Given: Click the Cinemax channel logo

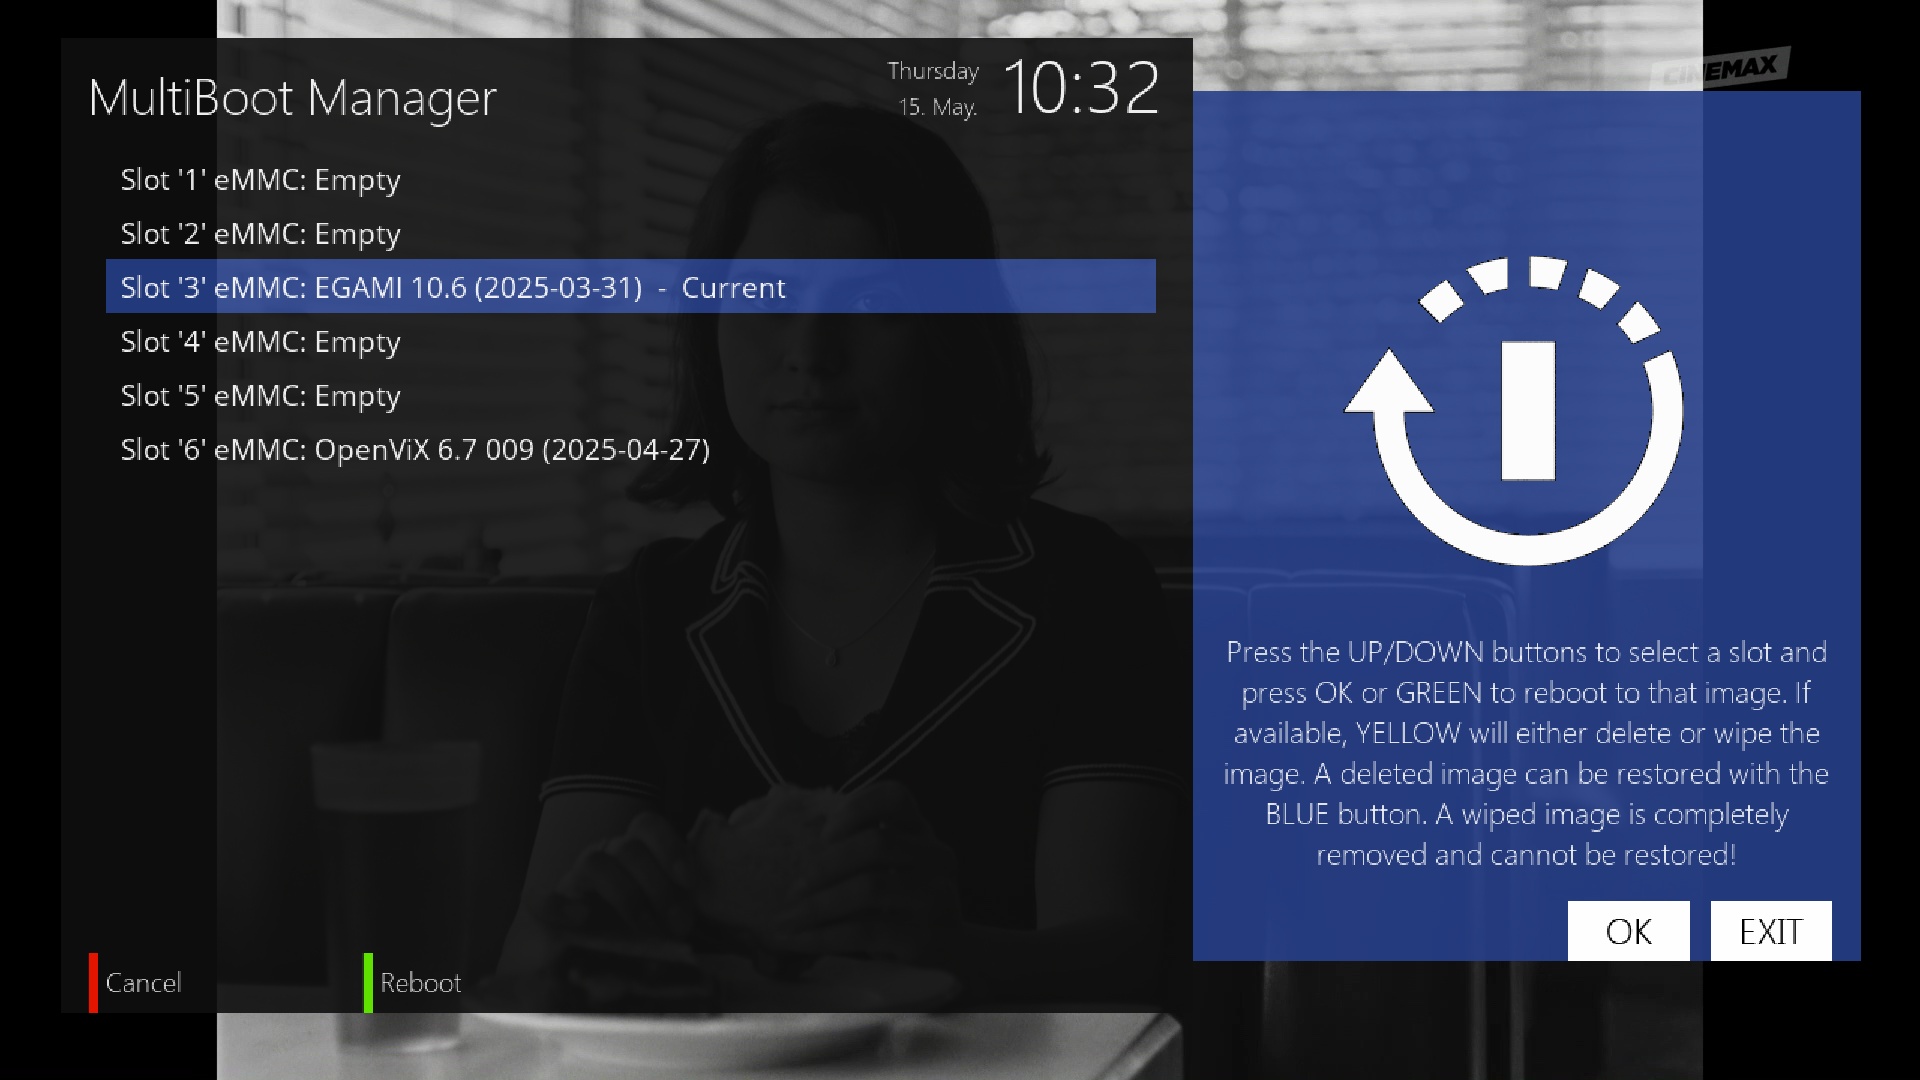Looking at the screenshot, I should point(1723,69).
